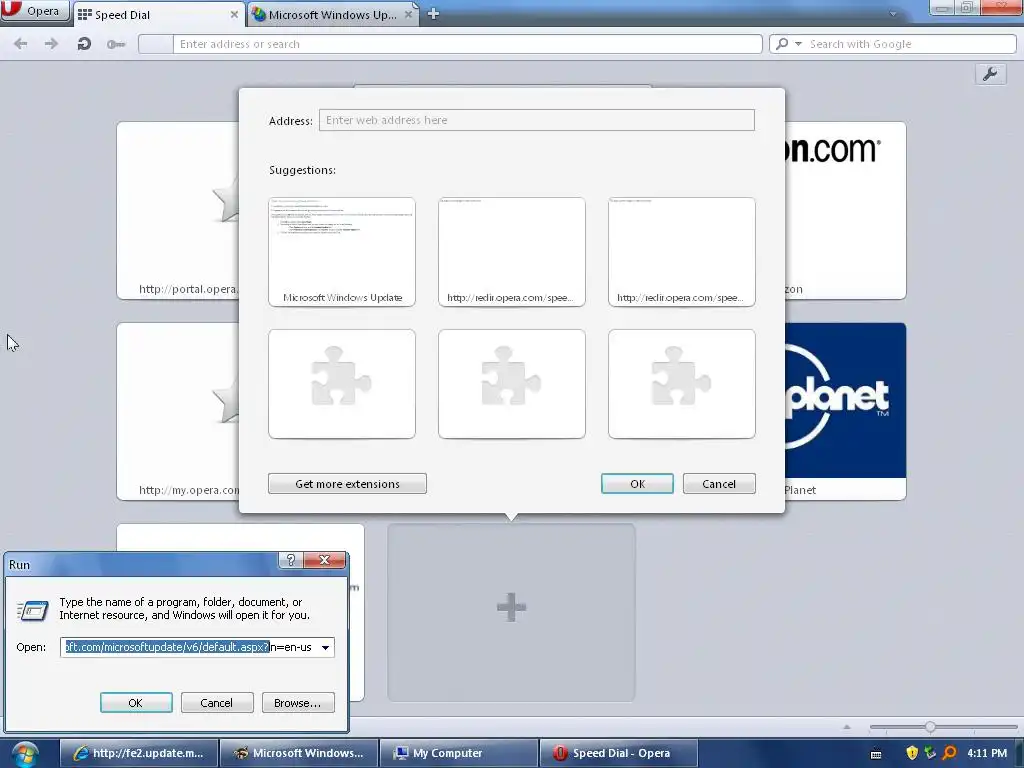1024x768 pixels.
Task: Open the Lonely Planet speed dial tile
Action: [x=845, y=411]
